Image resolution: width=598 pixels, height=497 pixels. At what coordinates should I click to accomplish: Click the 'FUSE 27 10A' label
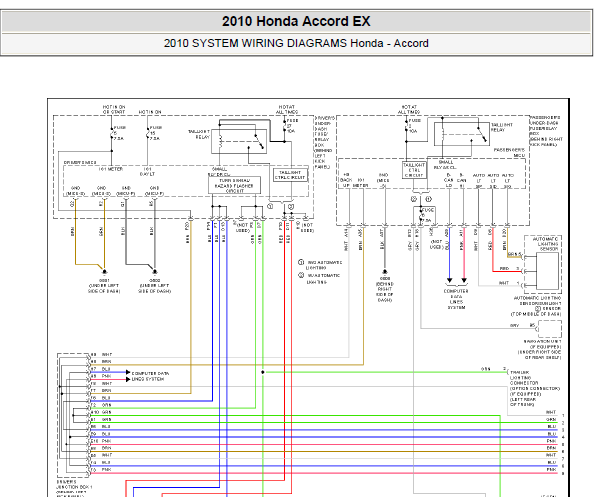point(293,125)
